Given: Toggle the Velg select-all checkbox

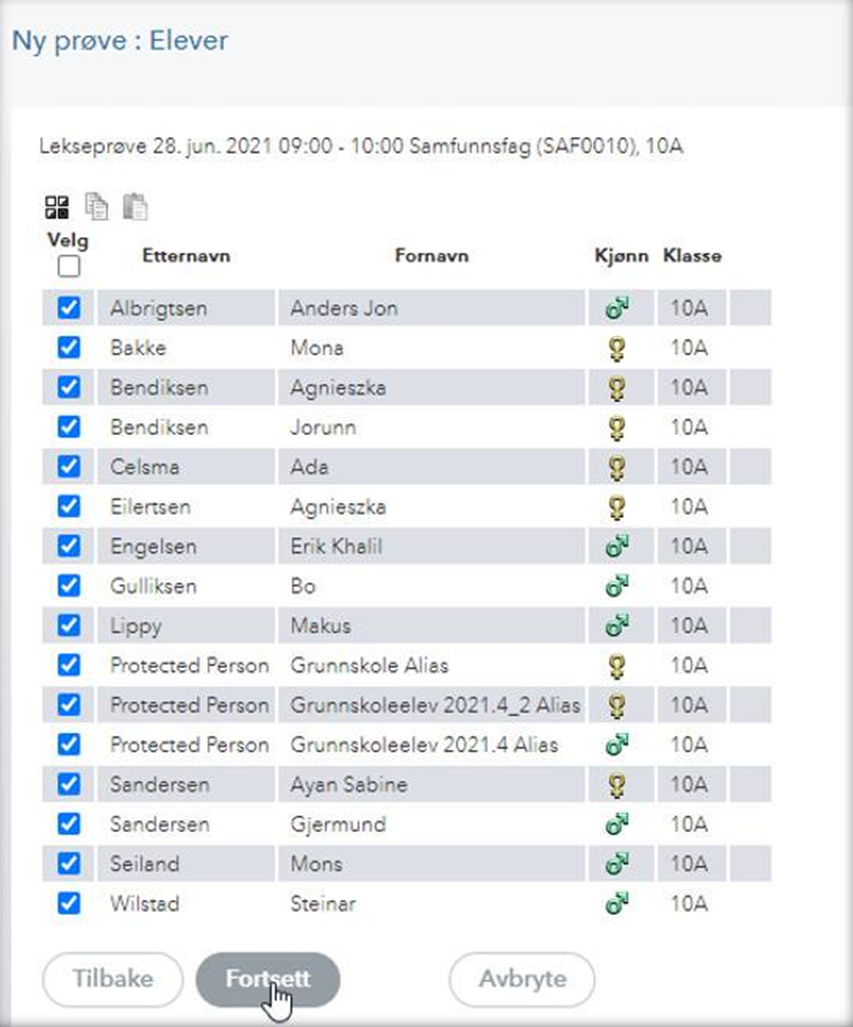Looking at the screenshot, I should coord(68,267).
